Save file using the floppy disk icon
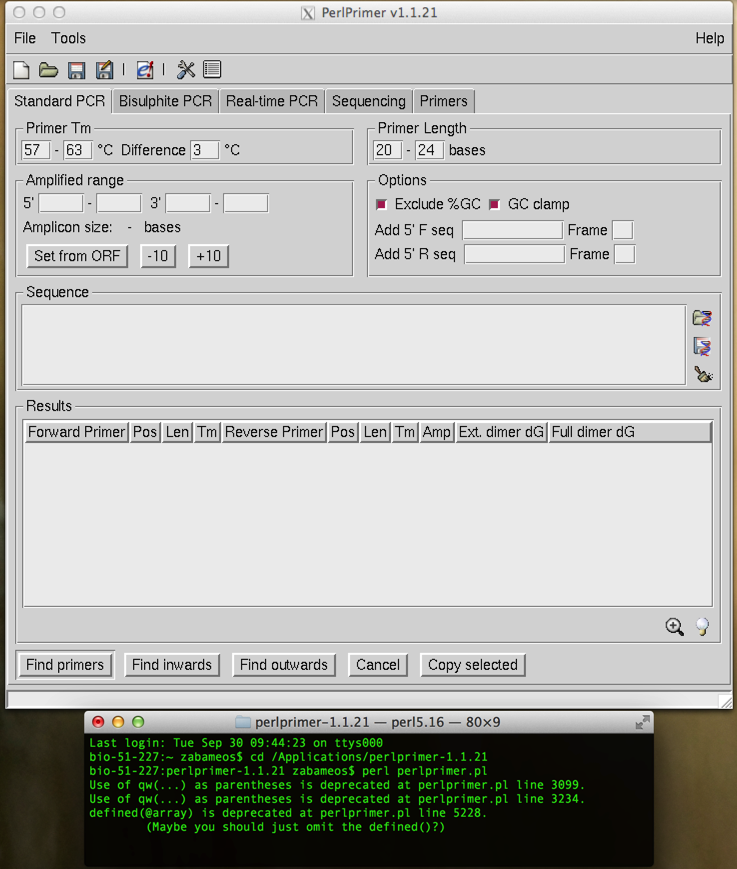The height and width of the screenshot is (869, 737). 76,70
